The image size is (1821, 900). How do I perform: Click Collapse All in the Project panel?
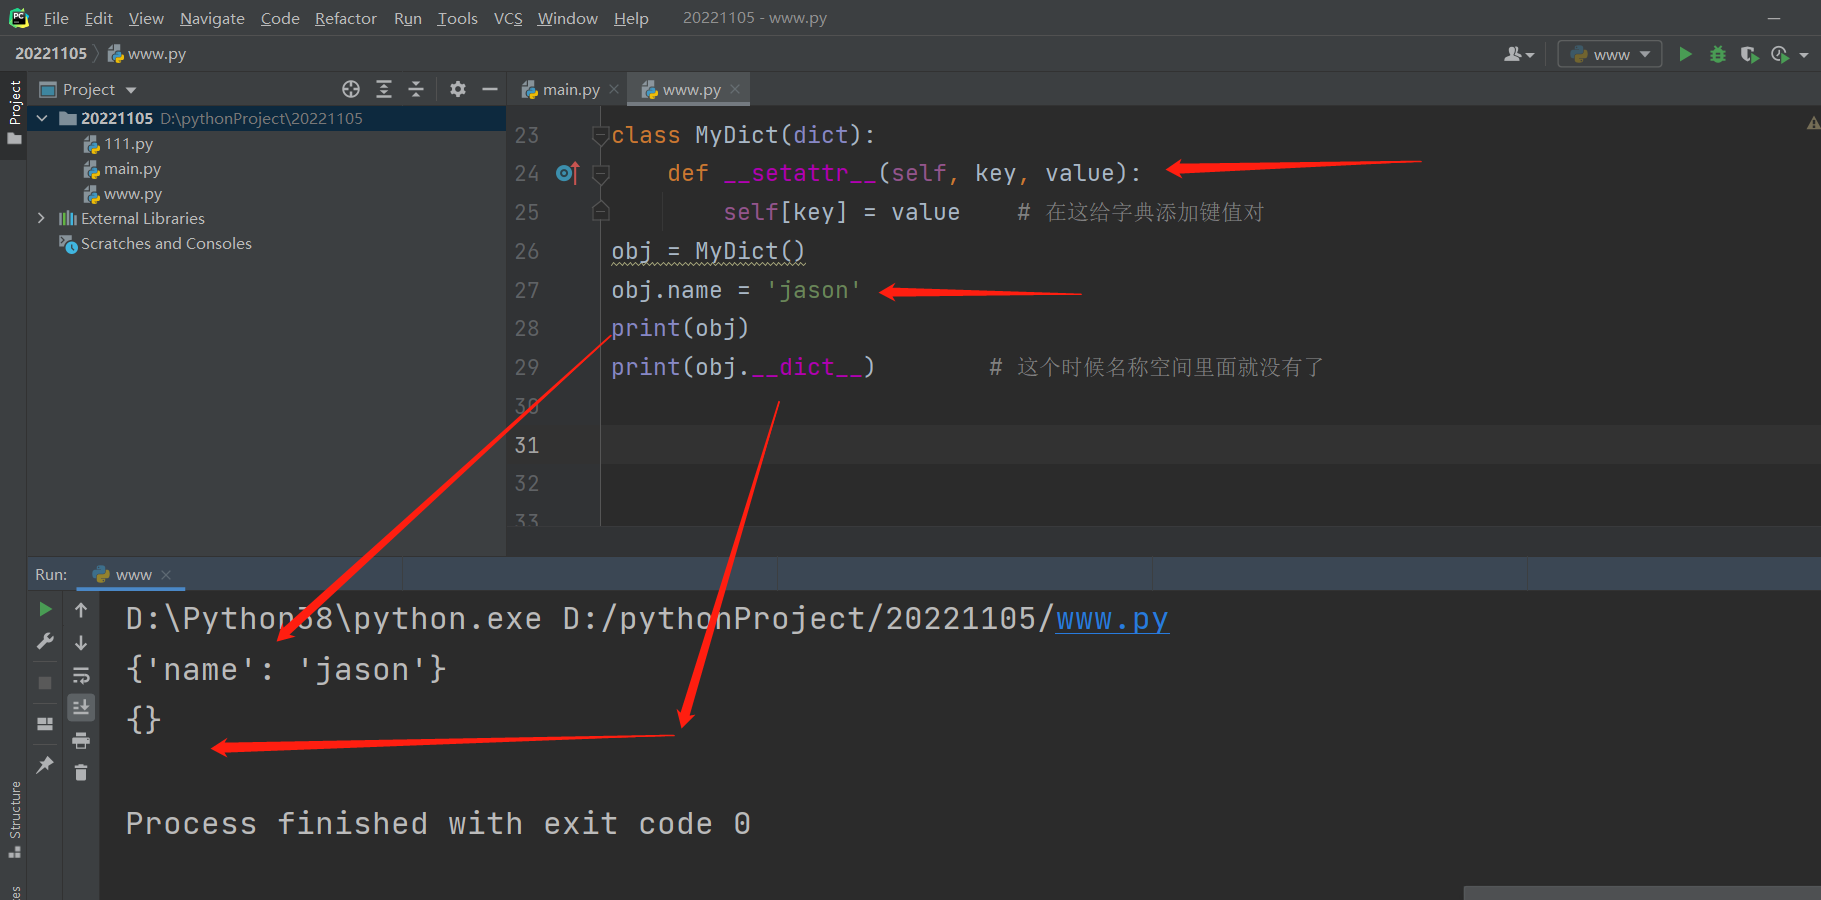416,89
